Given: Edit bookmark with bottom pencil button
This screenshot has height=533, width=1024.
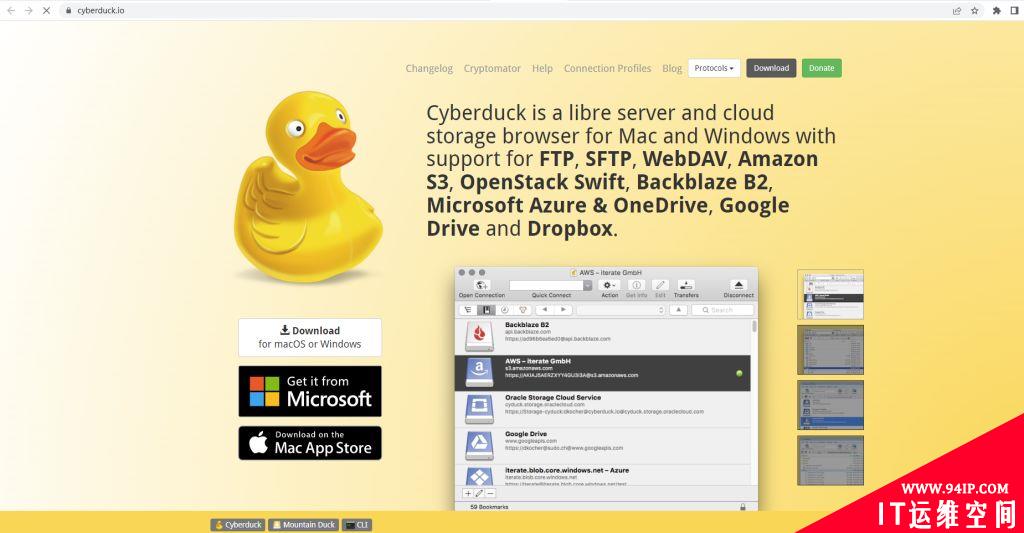Looking at the screenshot, I should 479,494.
